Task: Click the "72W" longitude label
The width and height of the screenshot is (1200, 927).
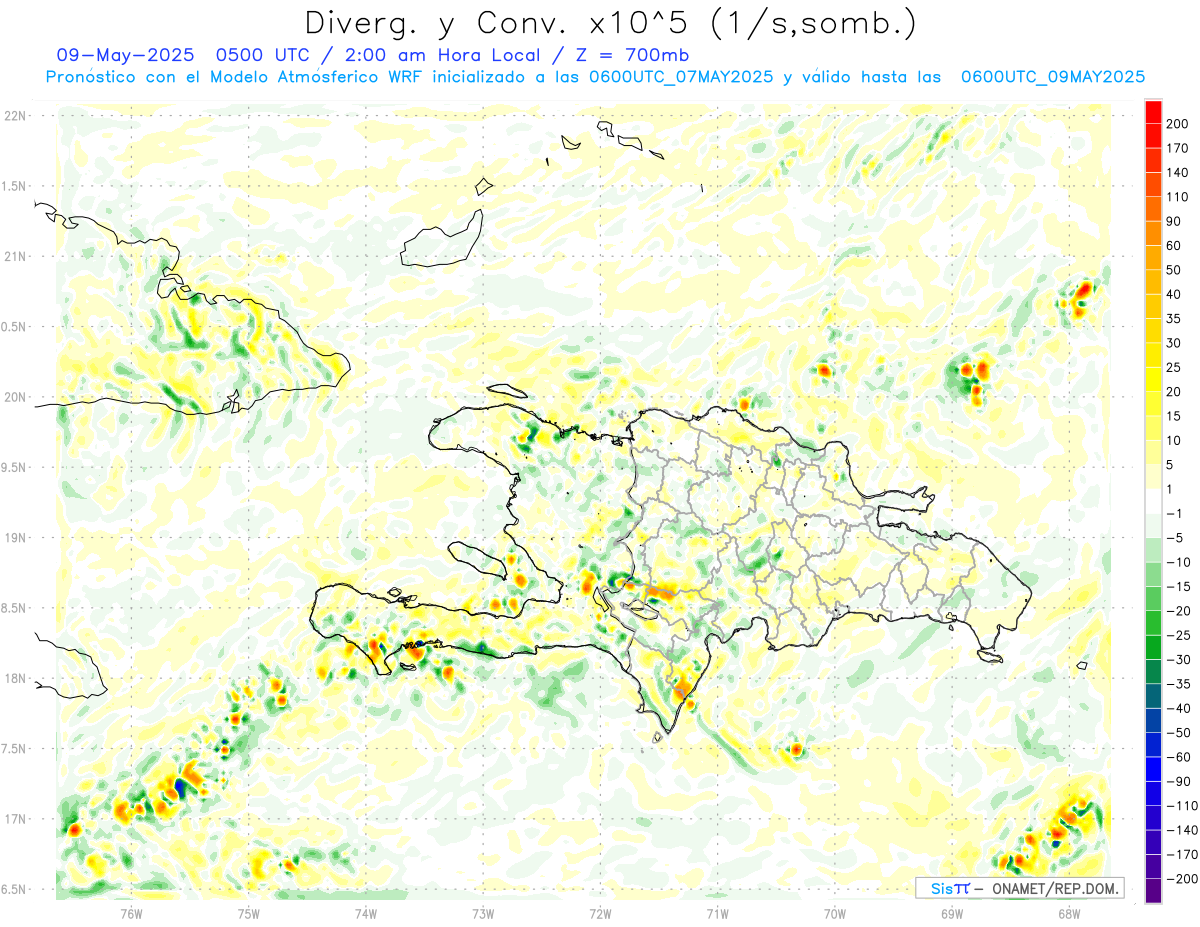Action: tap(600, 913)
